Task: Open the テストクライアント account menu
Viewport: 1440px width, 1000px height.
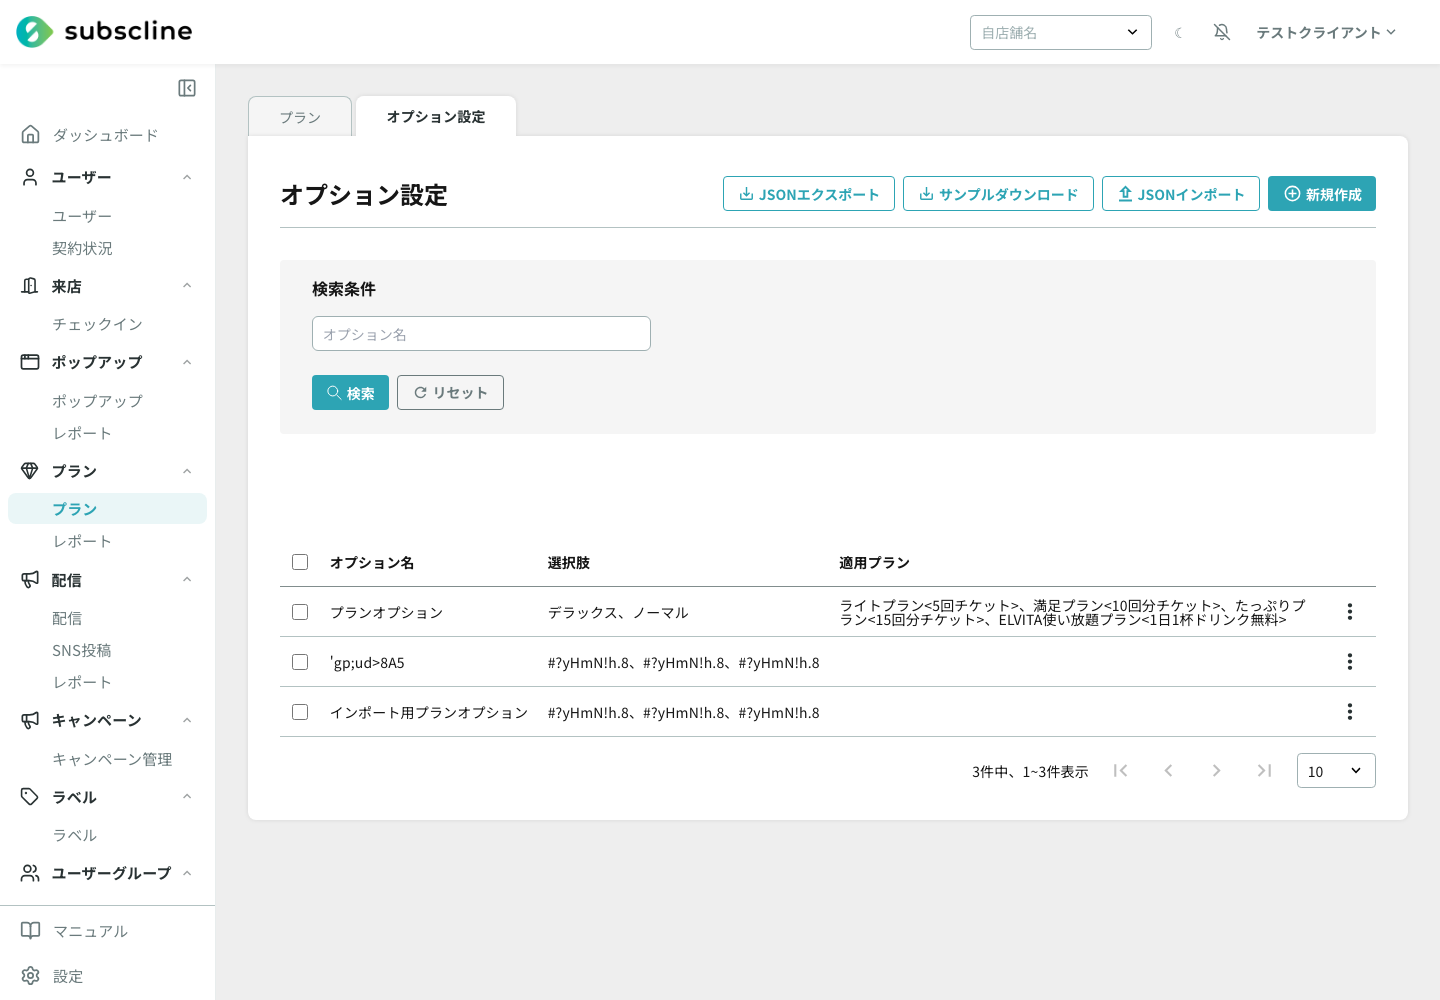Action: pyautogui.click(x=1326, y=33)
